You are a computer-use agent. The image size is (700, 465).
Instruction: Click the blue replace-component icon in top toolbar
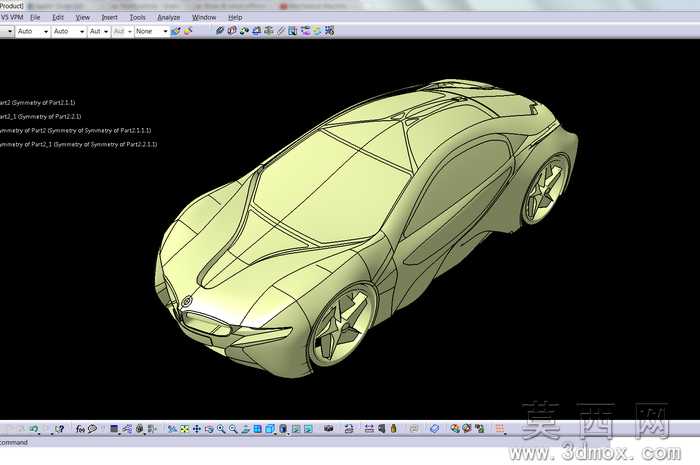point(256,30)
